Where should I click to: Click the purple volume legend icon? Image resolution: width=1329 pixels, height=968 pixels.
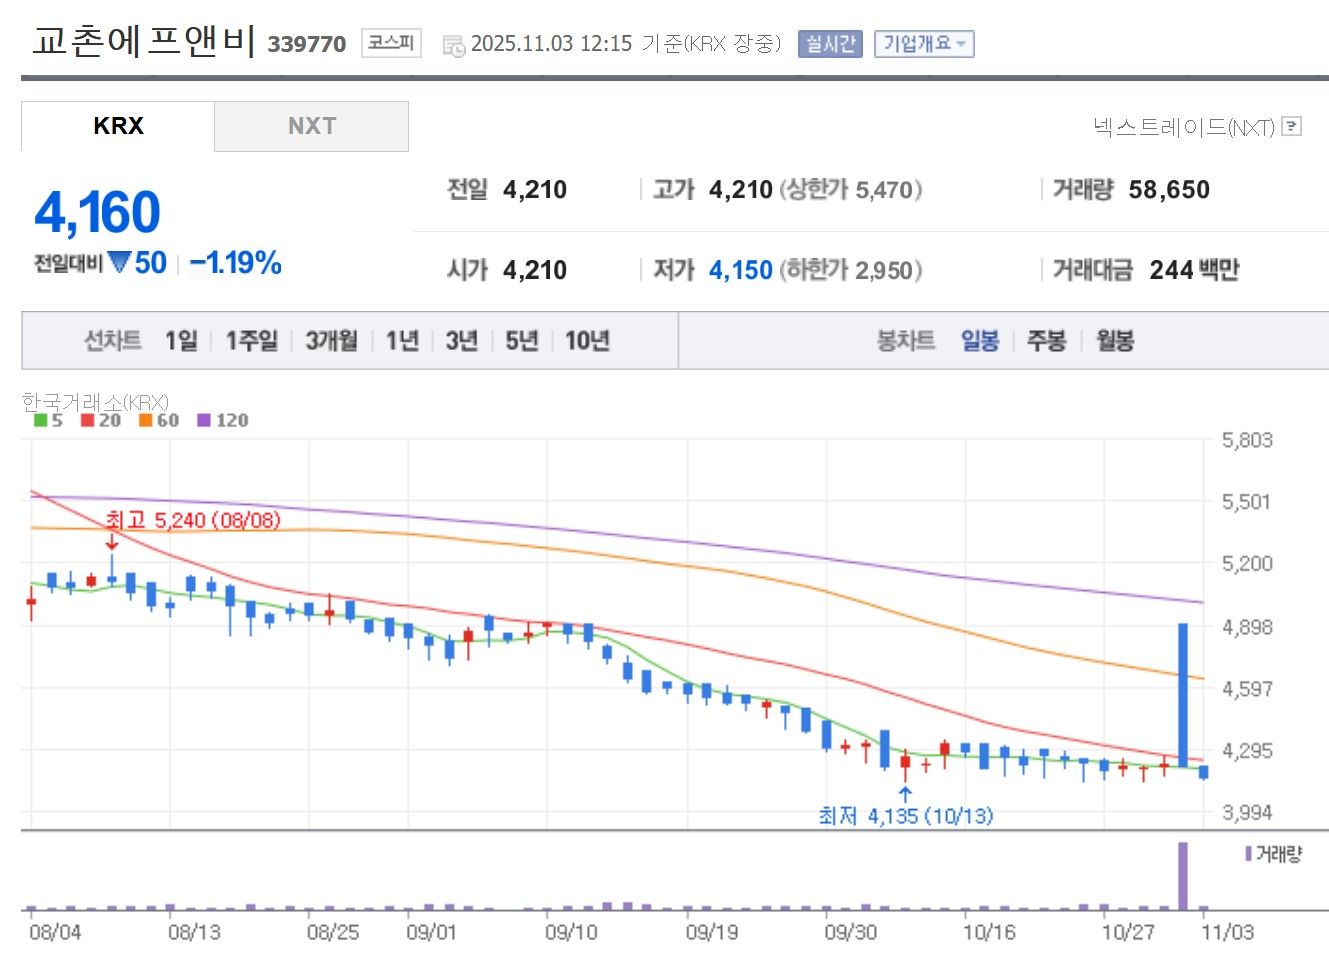(1248, 854)
